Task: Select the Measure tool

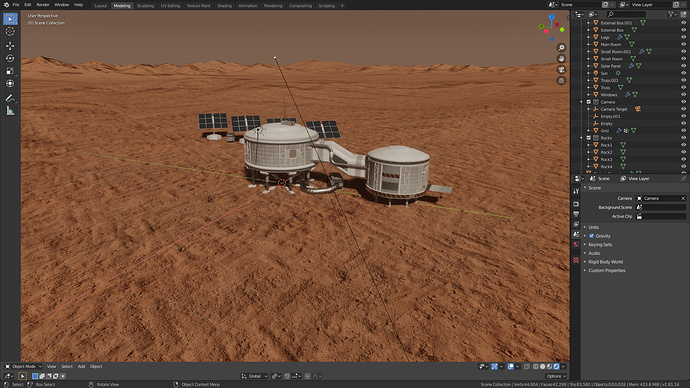Action: point(10,111)
